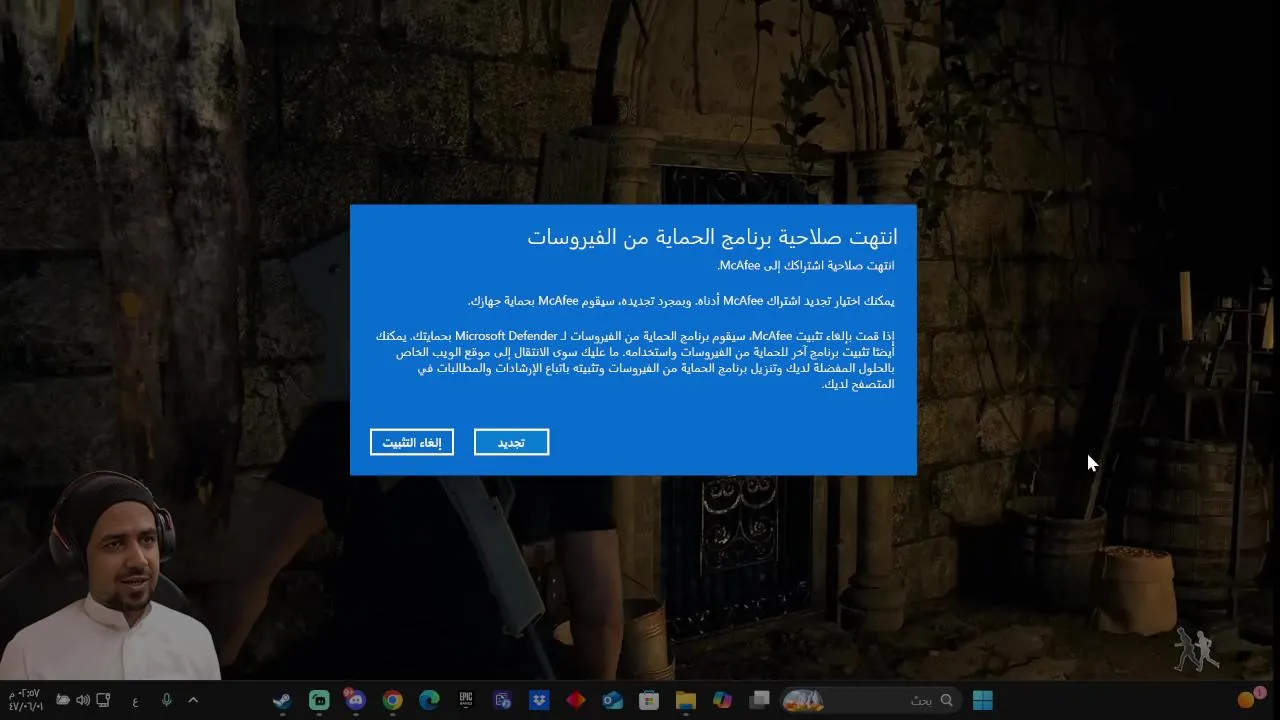Open the network tray icon
The width and height of the screenshot is (1280, 720).
point(103,700)
